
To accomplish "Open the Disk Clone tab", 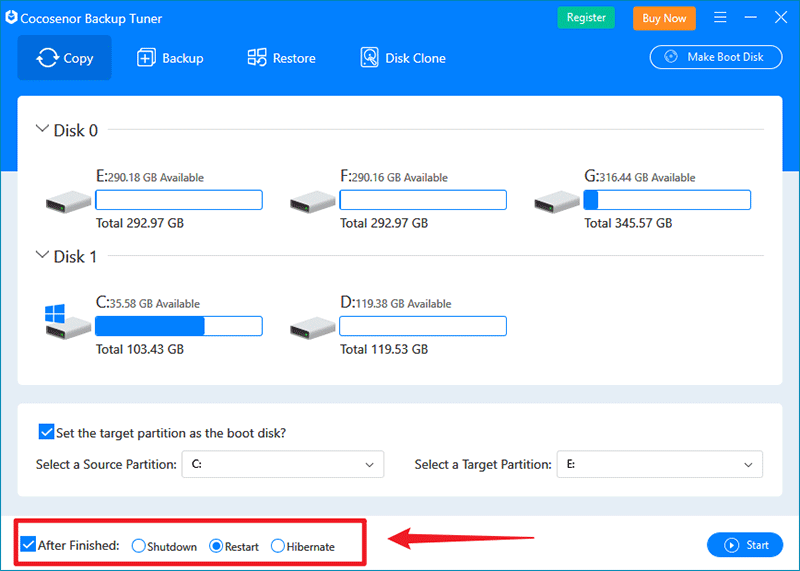I will (x=403, y=58).
